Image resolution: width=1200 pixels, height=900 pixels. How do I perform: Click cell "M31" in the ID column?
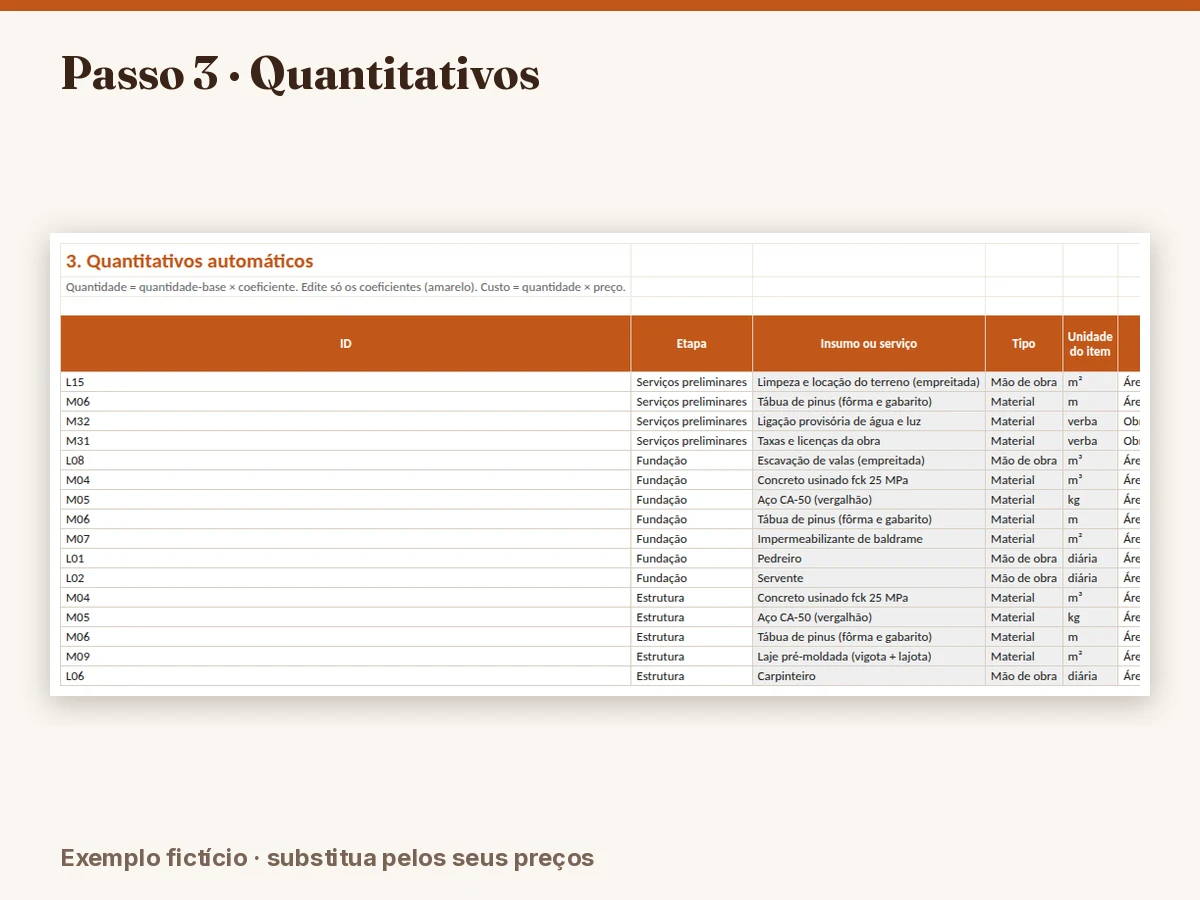pos(346,441)
